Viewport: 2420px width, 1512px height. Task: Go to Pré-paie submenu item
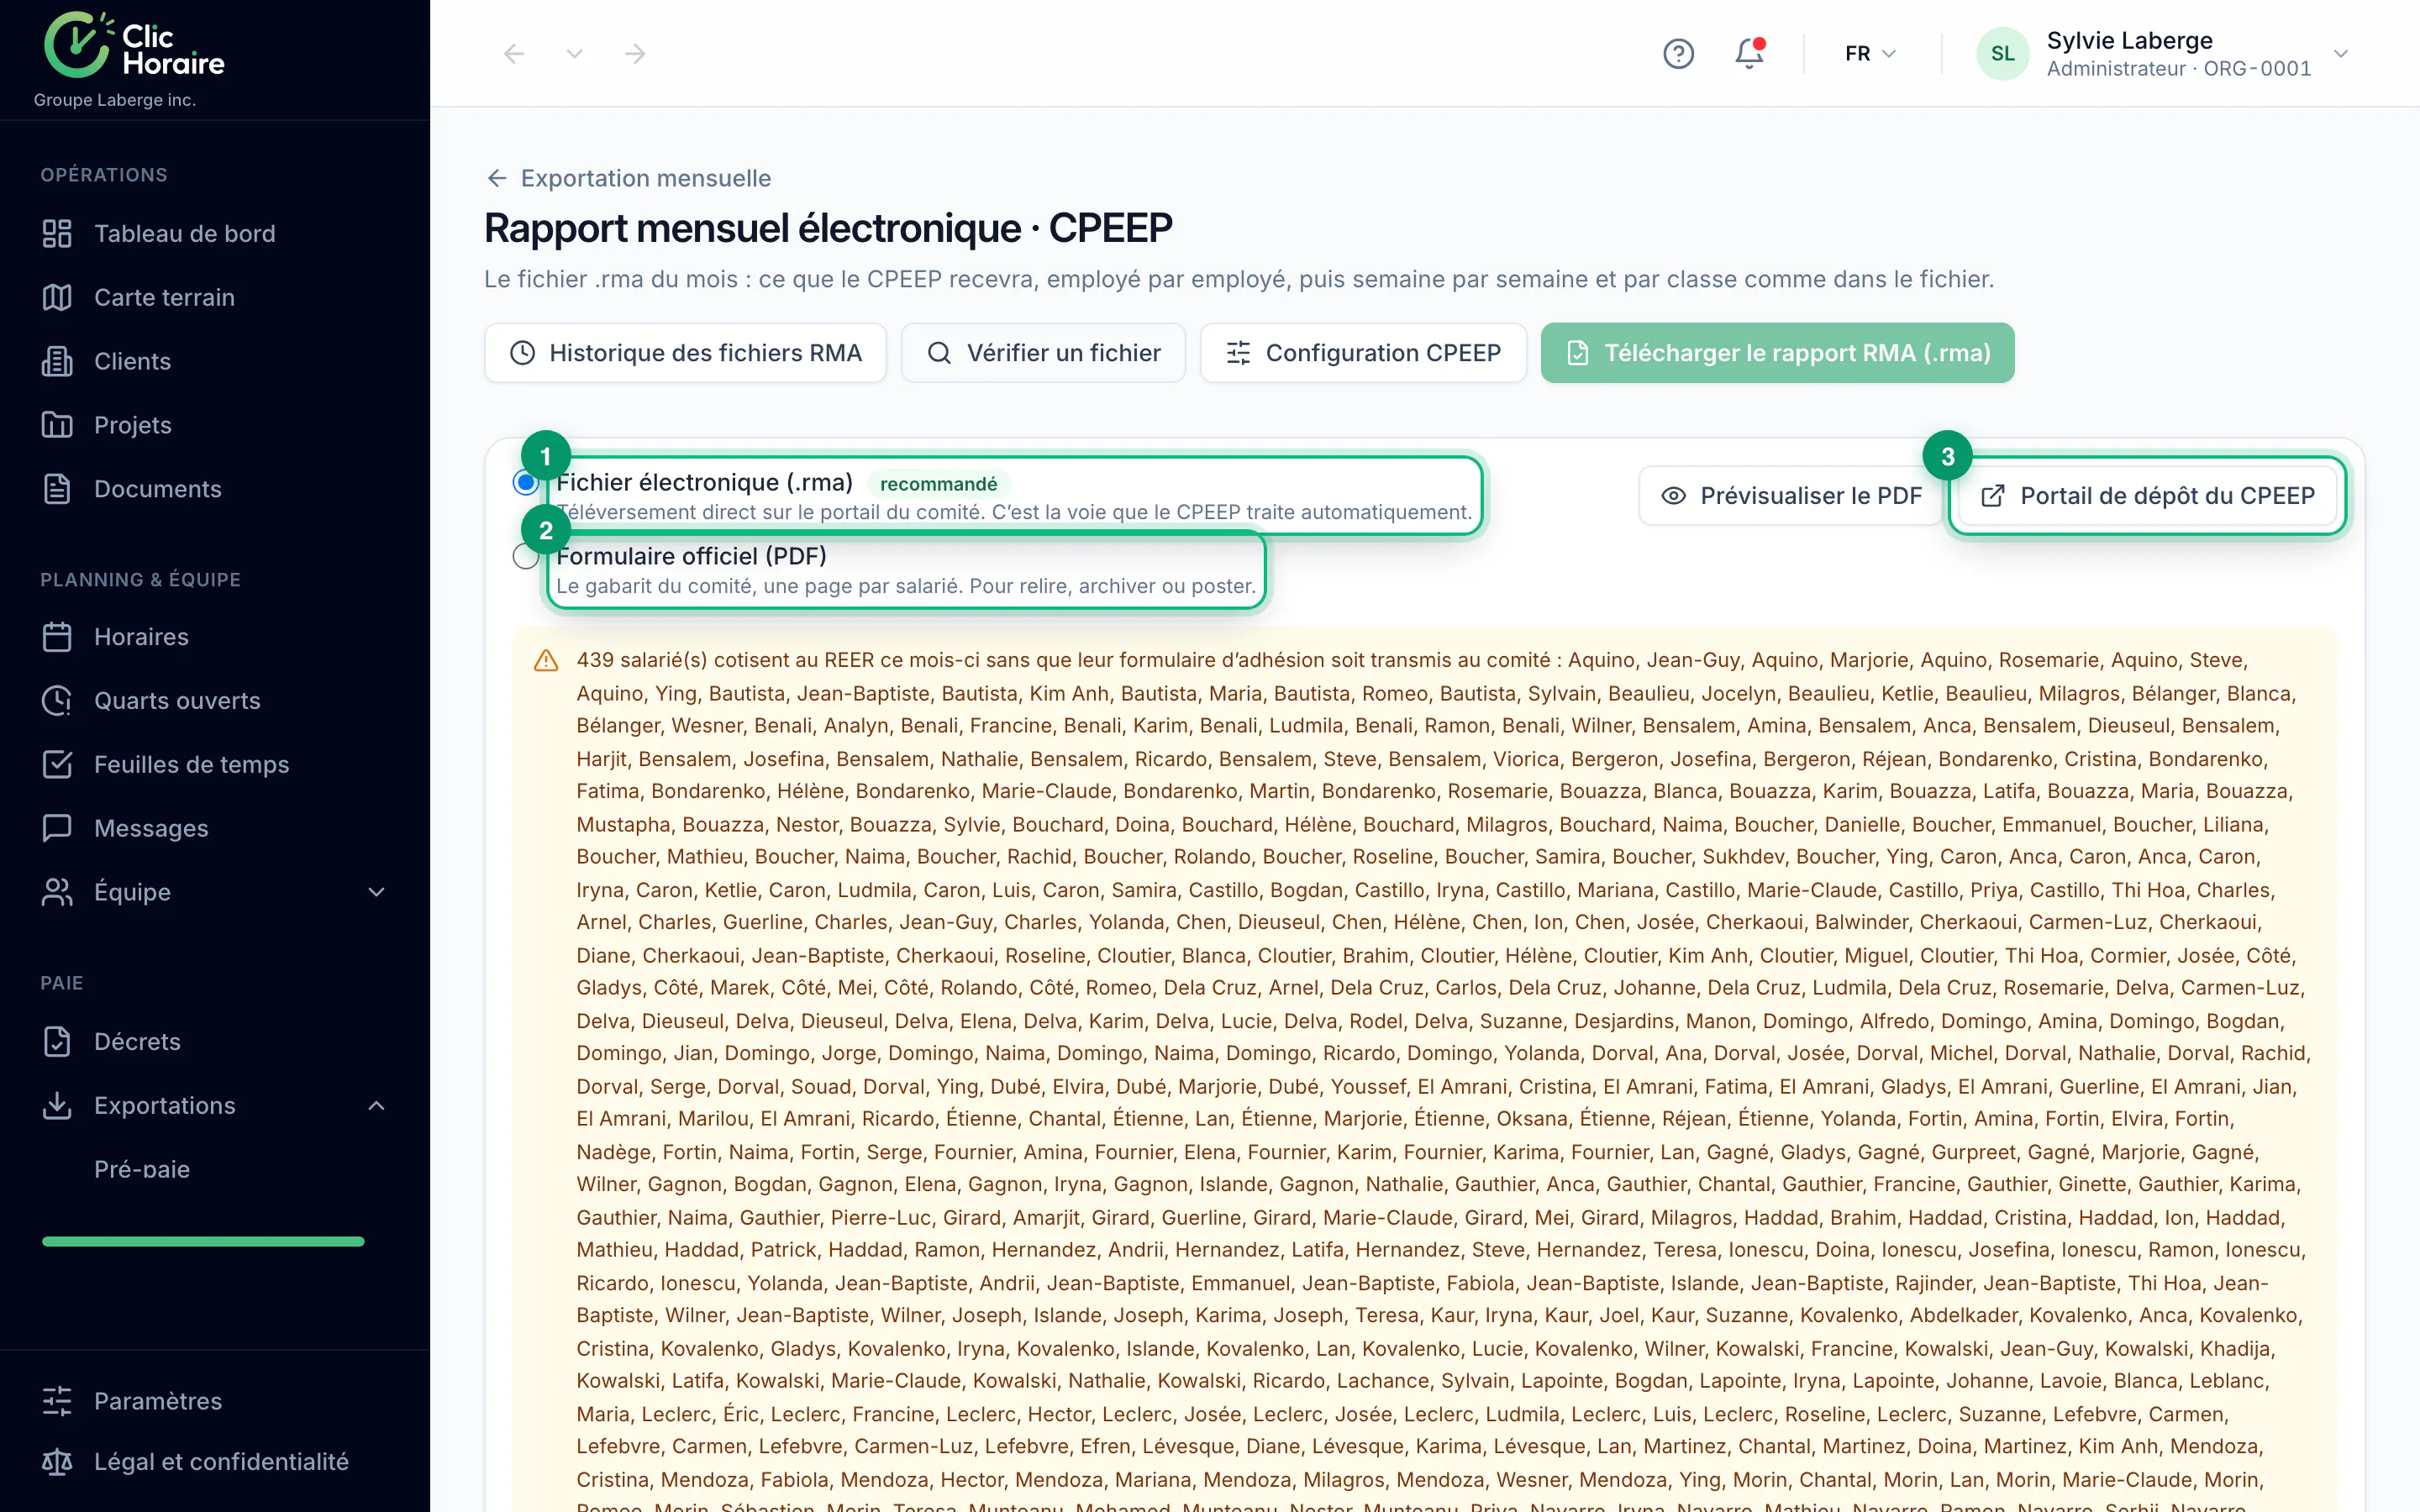coord(142,1169)
